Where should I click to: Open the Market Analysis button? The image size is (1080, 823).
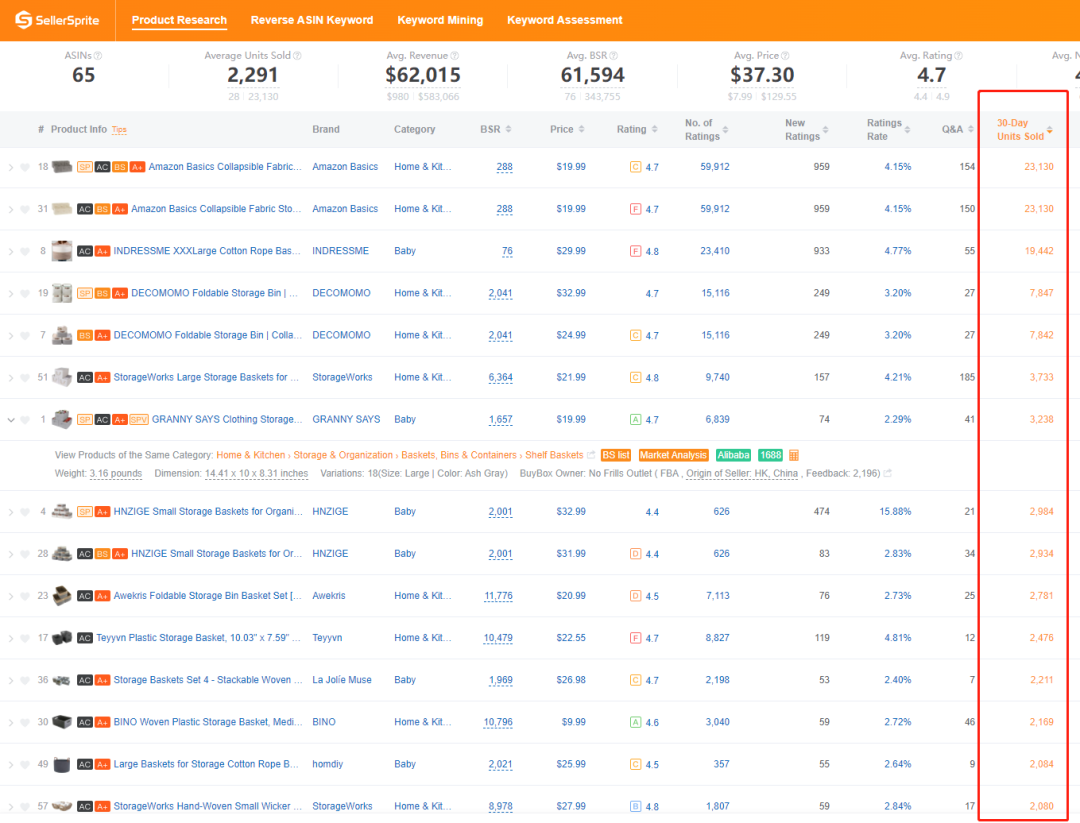click(673, 455)
